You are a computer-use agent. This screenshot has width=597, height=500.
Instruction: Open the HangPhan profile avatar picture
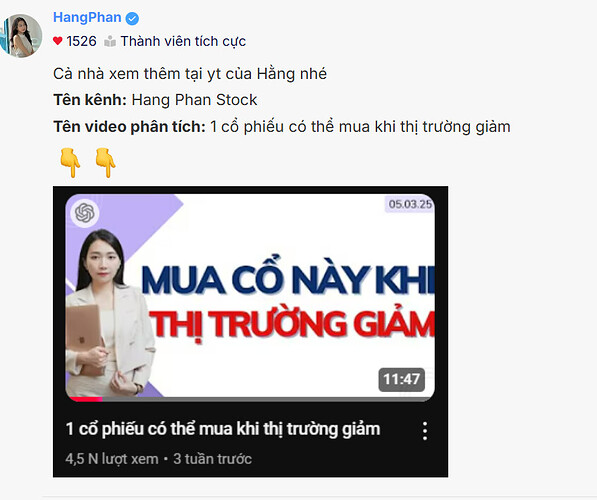(21, 36)
